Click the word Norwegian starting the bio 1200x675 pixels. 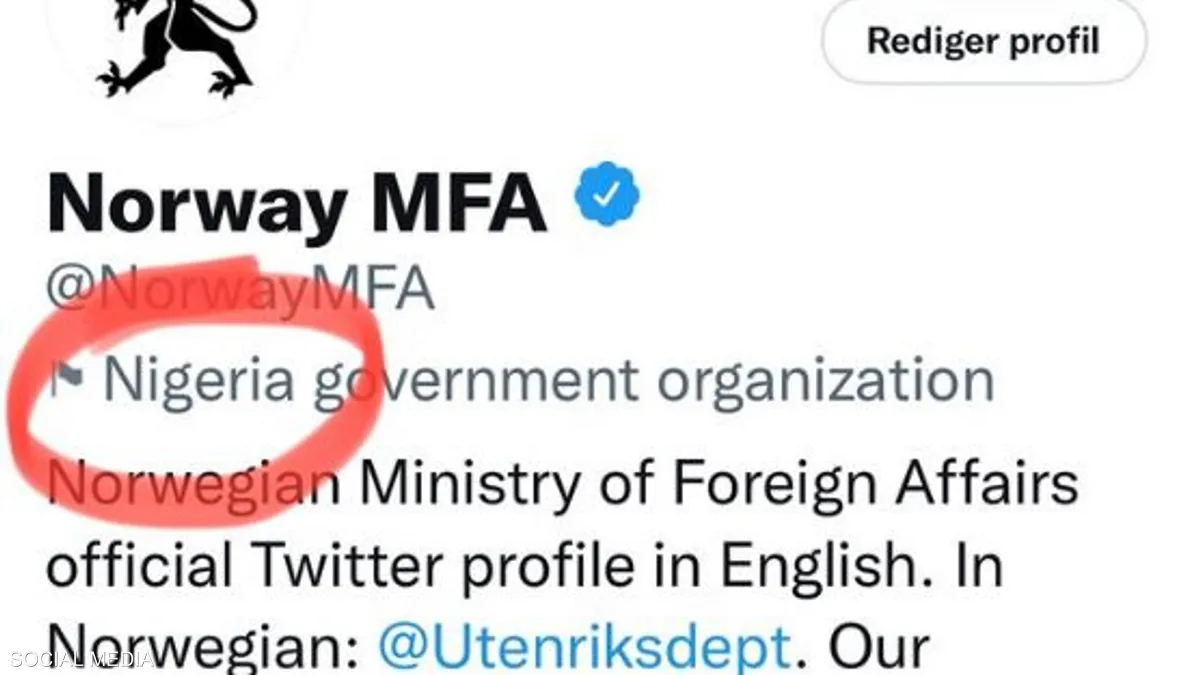pos(196,483)
